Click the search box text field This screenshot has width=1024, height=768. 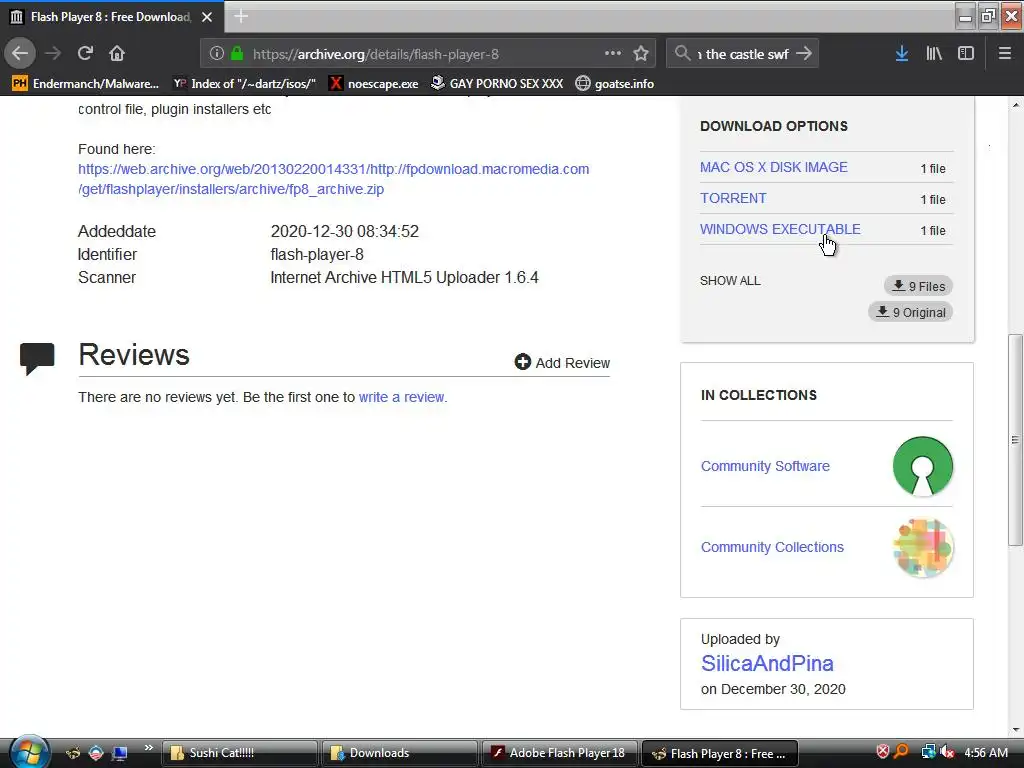743,54
